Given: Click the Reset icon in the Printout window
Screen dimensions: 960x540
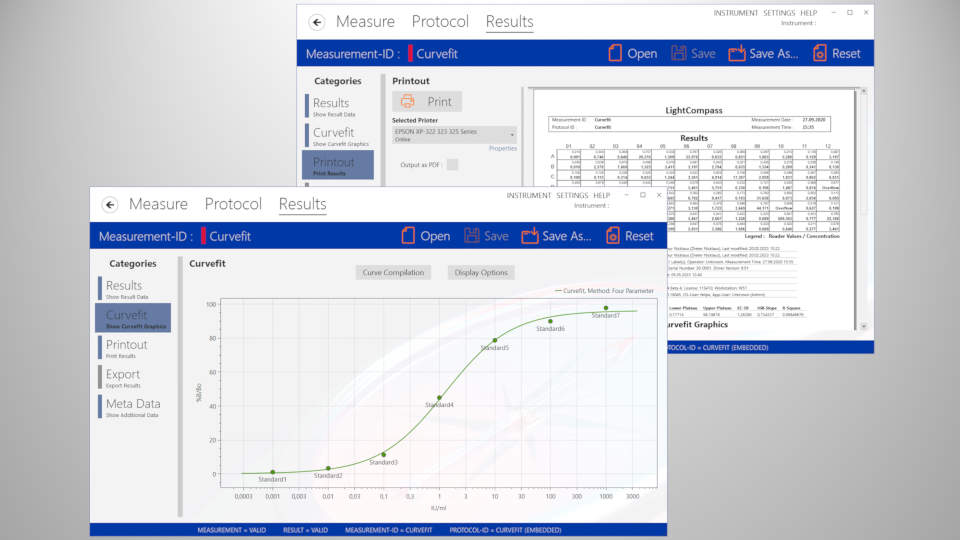Looking at the screenshot, I should [820, 53].
